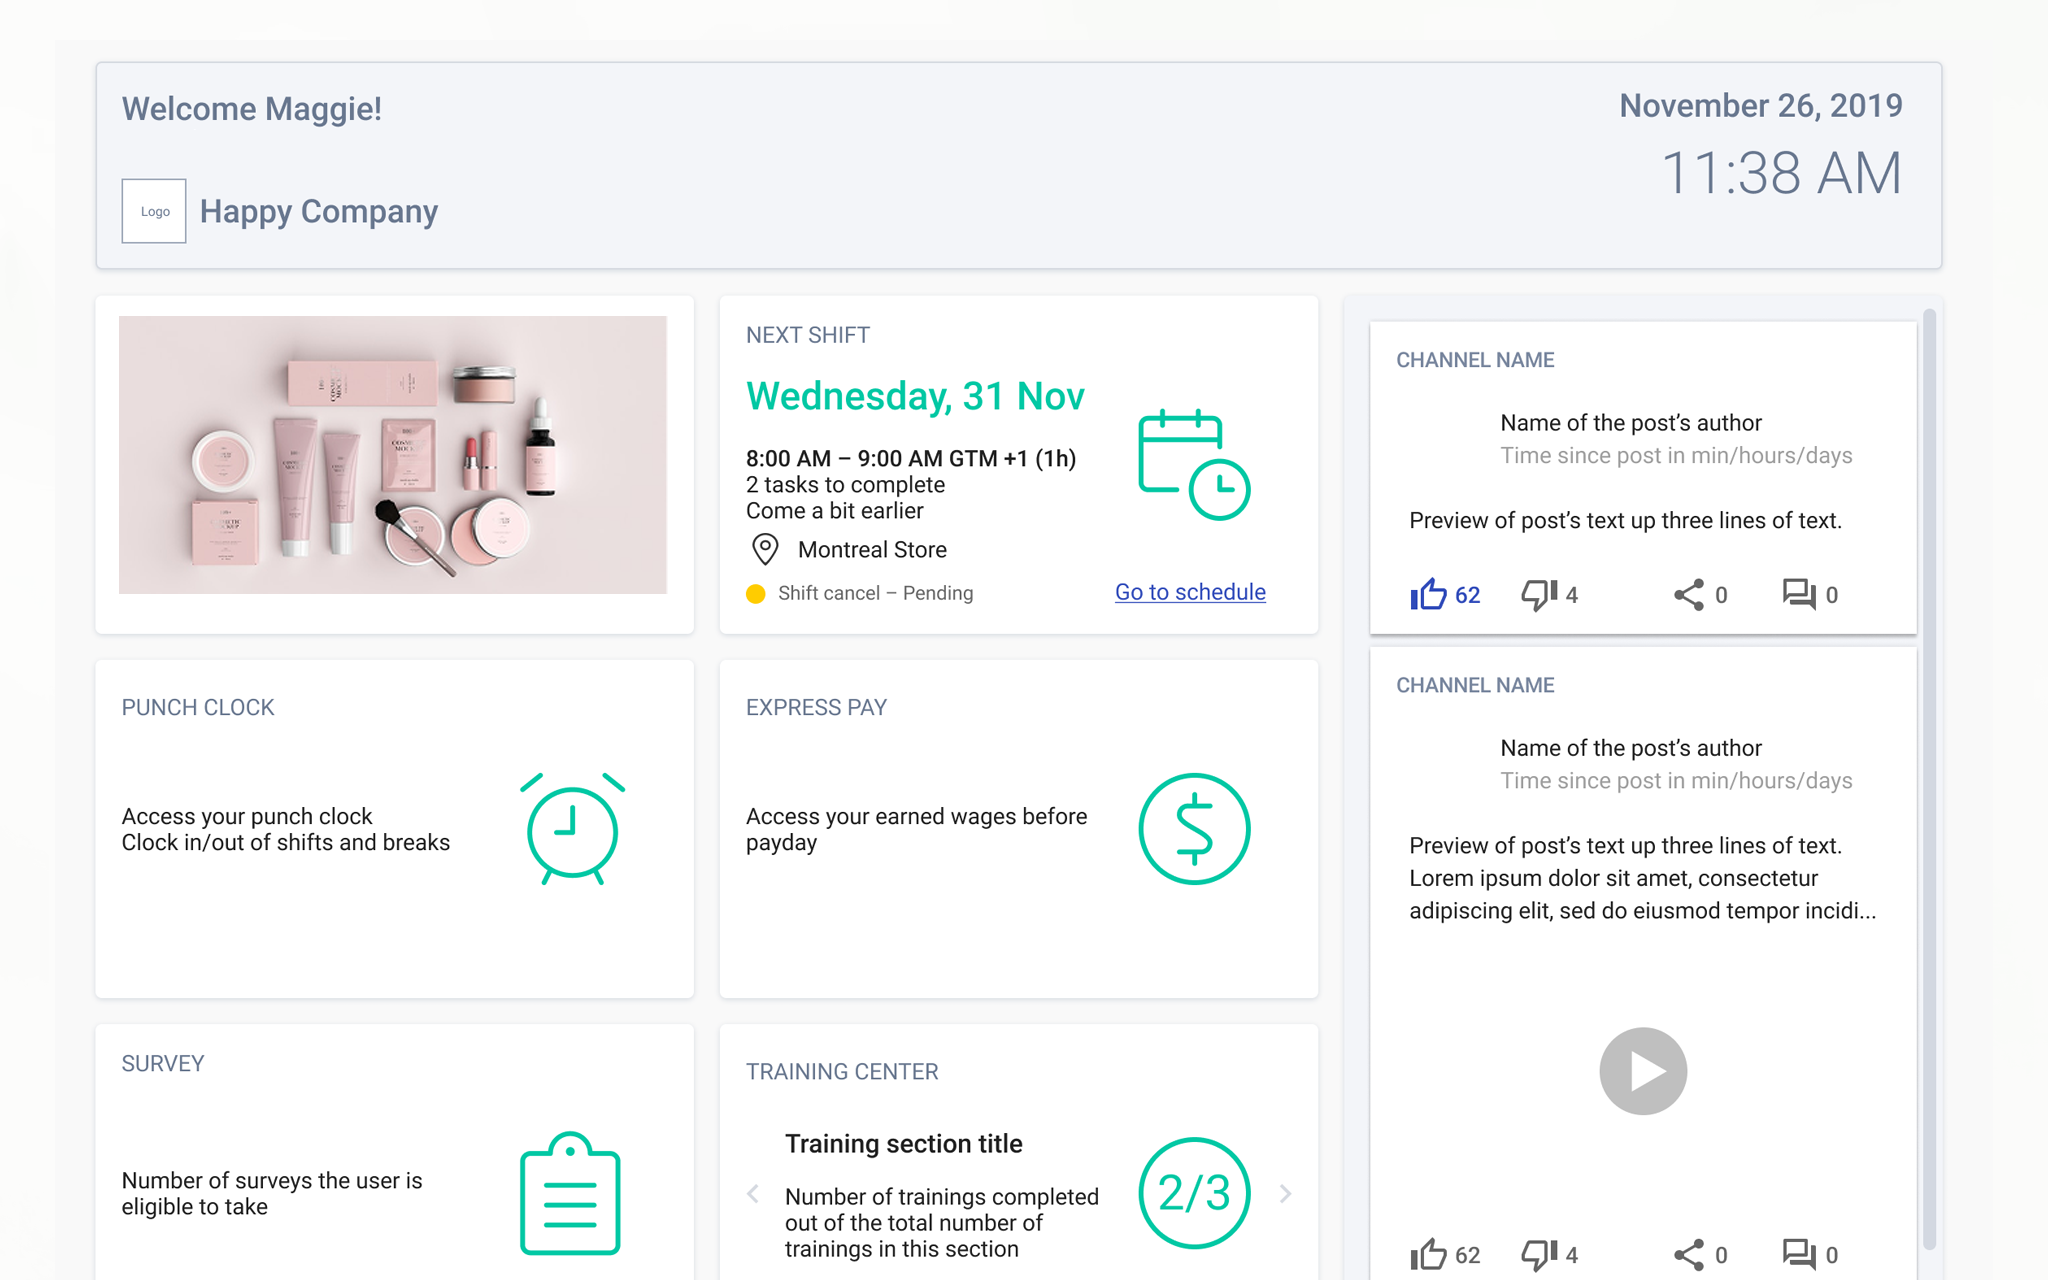Go to previous training section arrow
The image size is (2048, 1280).
[753, 1193]
